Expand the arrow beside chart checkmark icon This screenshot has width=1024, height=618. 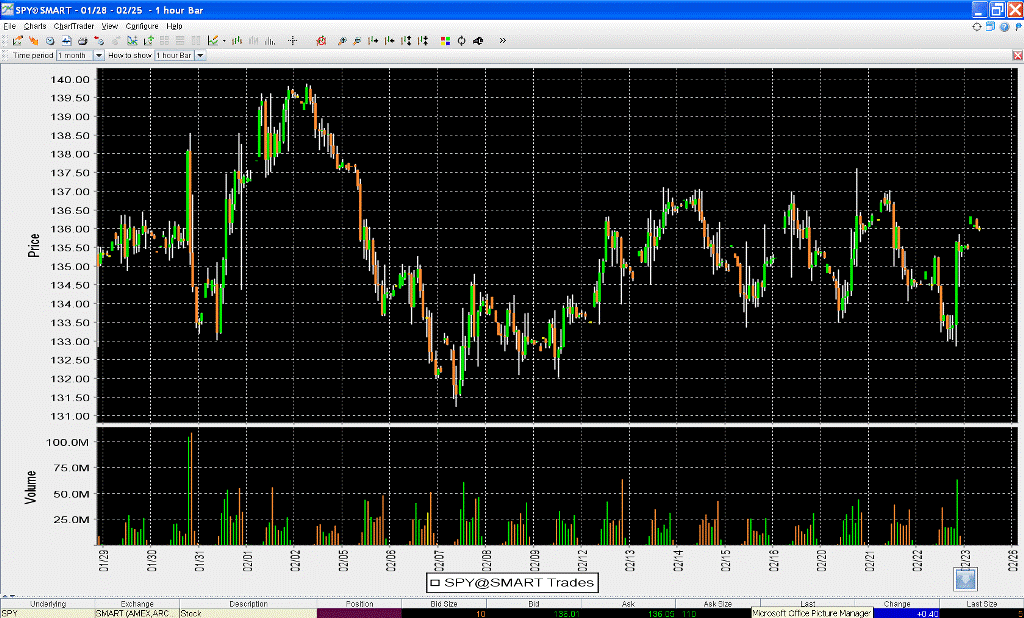coord(224,41)
